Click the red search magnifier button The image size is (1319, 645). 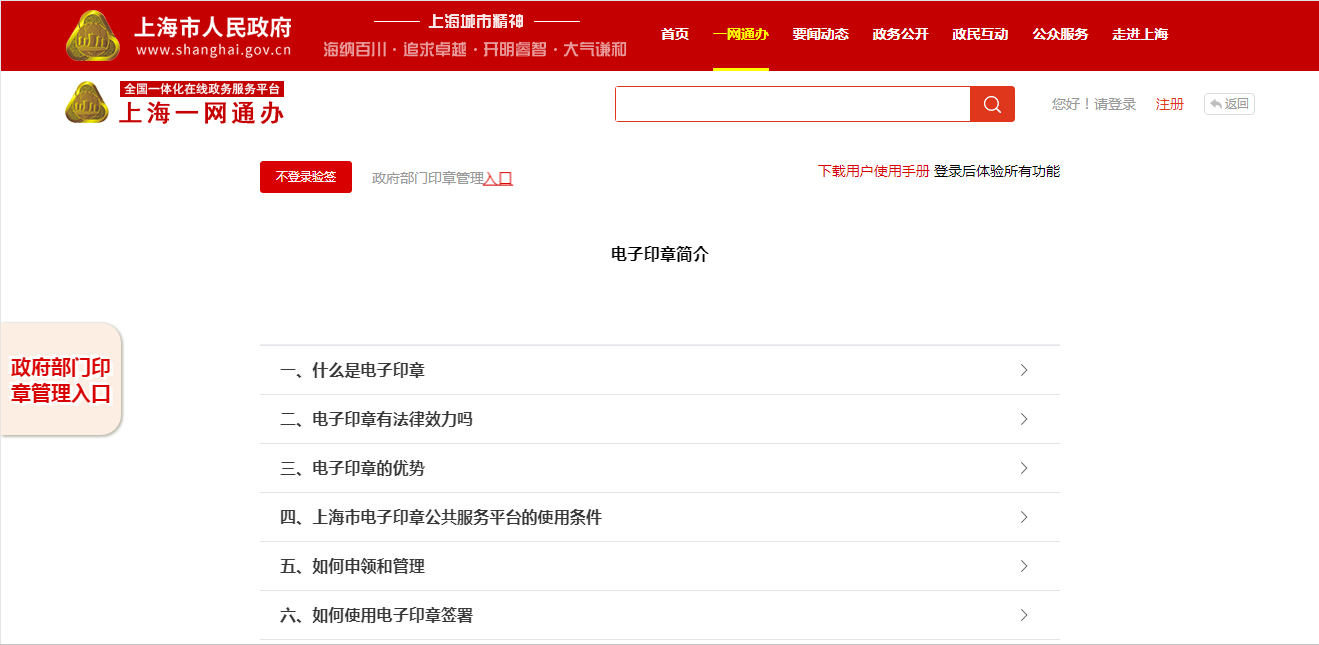click(x=992, y=104)
